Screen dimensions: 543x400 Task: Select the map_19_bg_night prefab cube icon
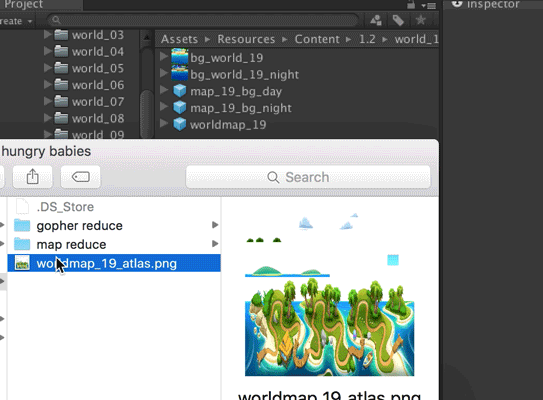[180, 107]
